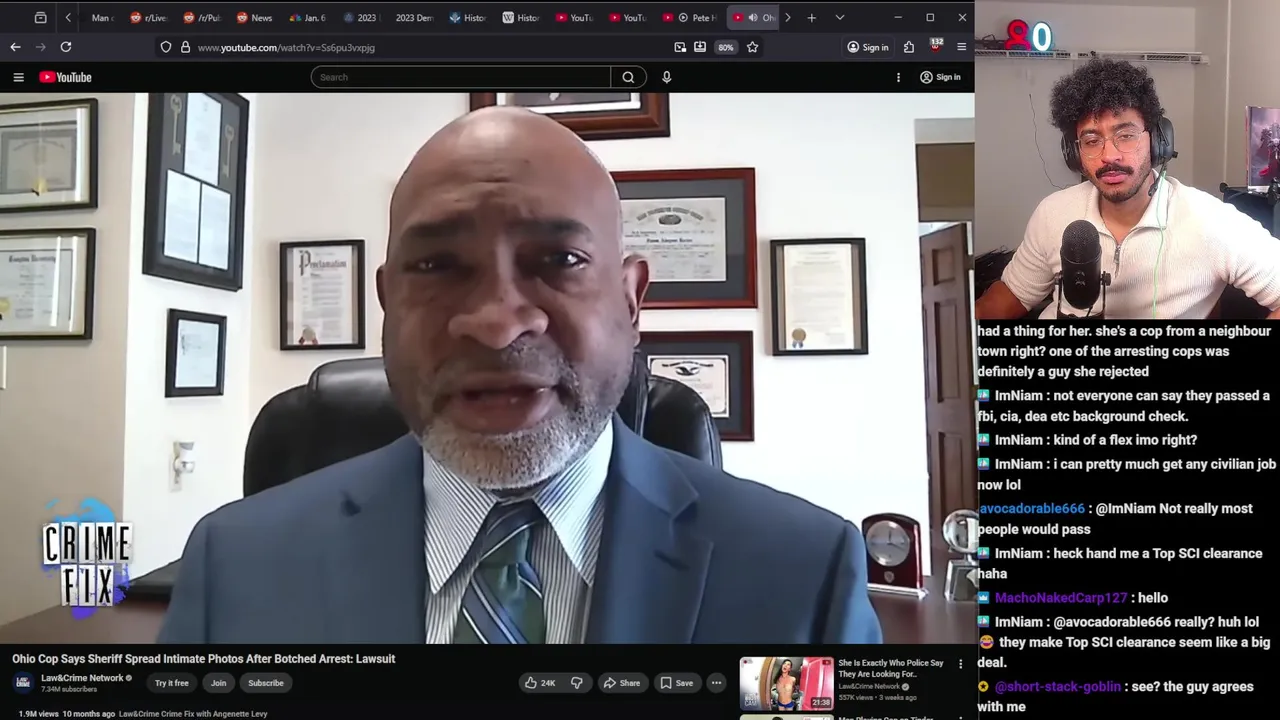Dislike the video with thumbs down
This screenshot has width=1280, height=720.
click(x=577, y=683)
